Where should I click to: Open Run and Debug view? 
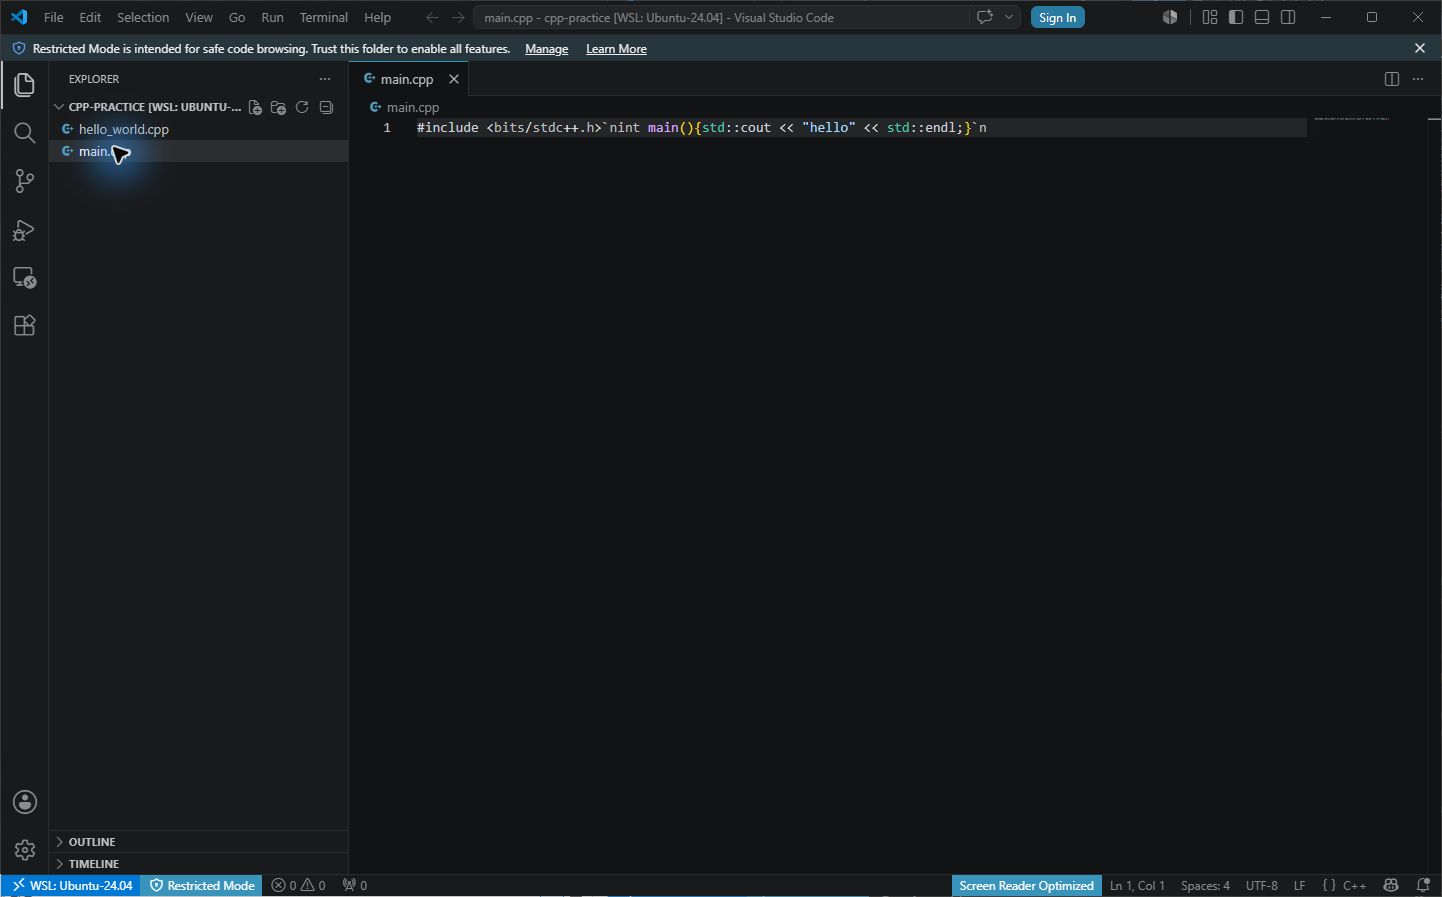click(24, 229)
